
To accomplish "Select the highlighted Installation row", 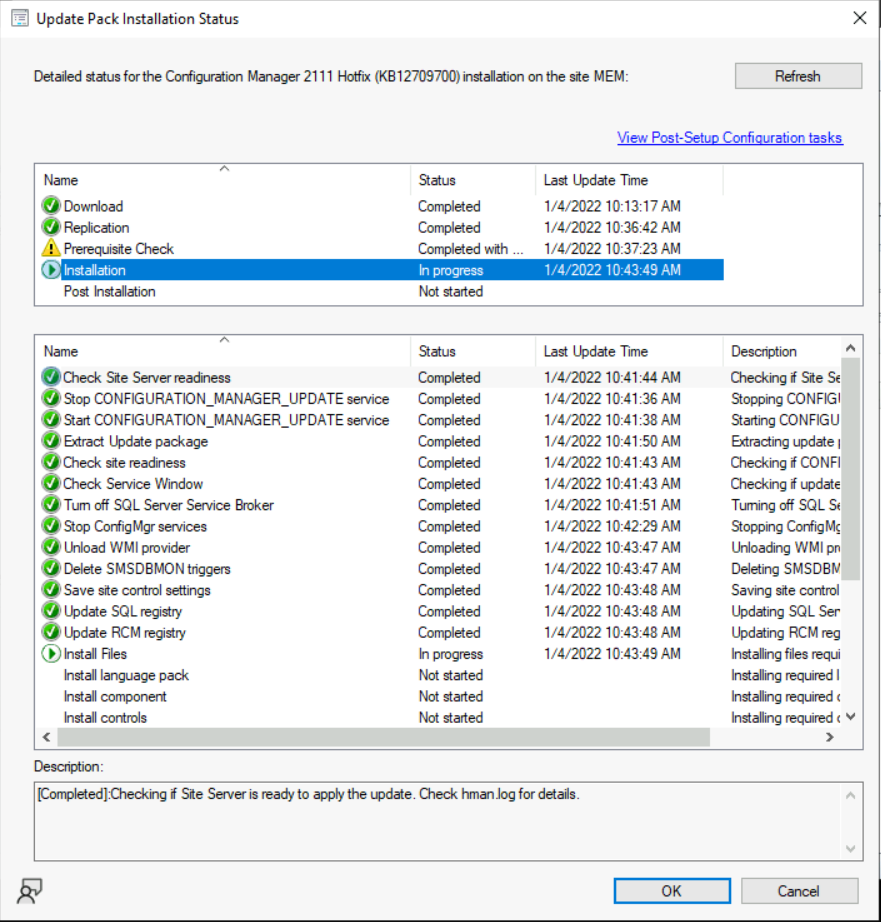I will (382, 270).
